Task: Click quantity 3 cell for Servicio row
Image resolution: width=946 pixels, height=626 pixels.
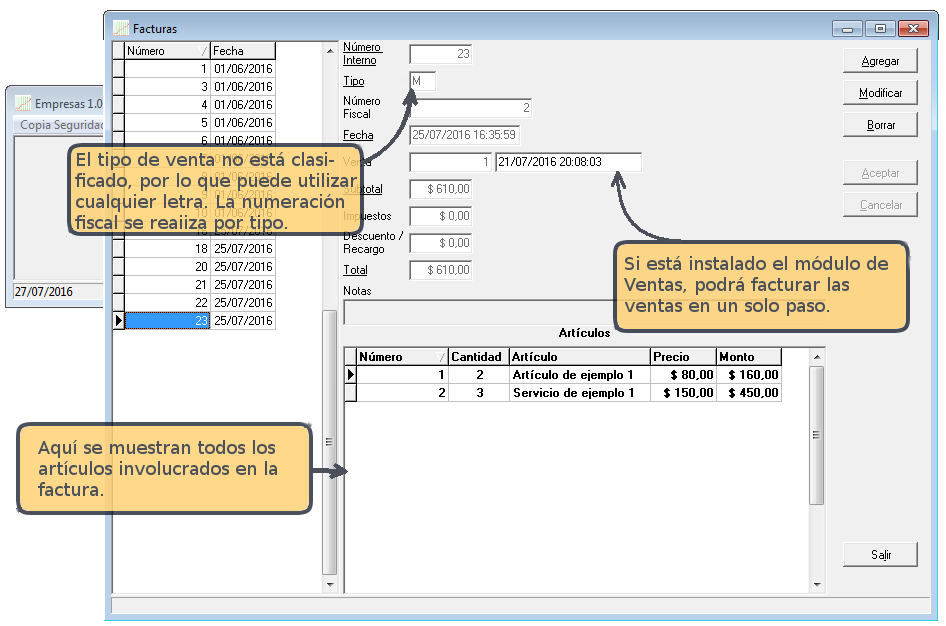Action: (478, 393)
